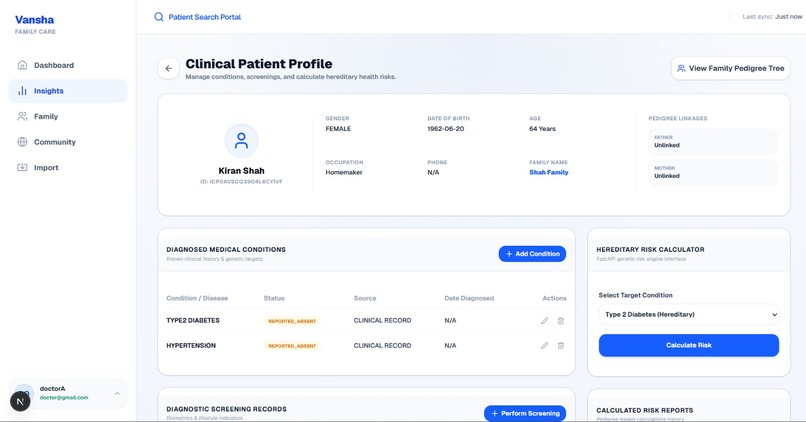Click the date of birth 1962-06-20
The height and width of the screenshot is (422, 806).
(x=446, y=129)
